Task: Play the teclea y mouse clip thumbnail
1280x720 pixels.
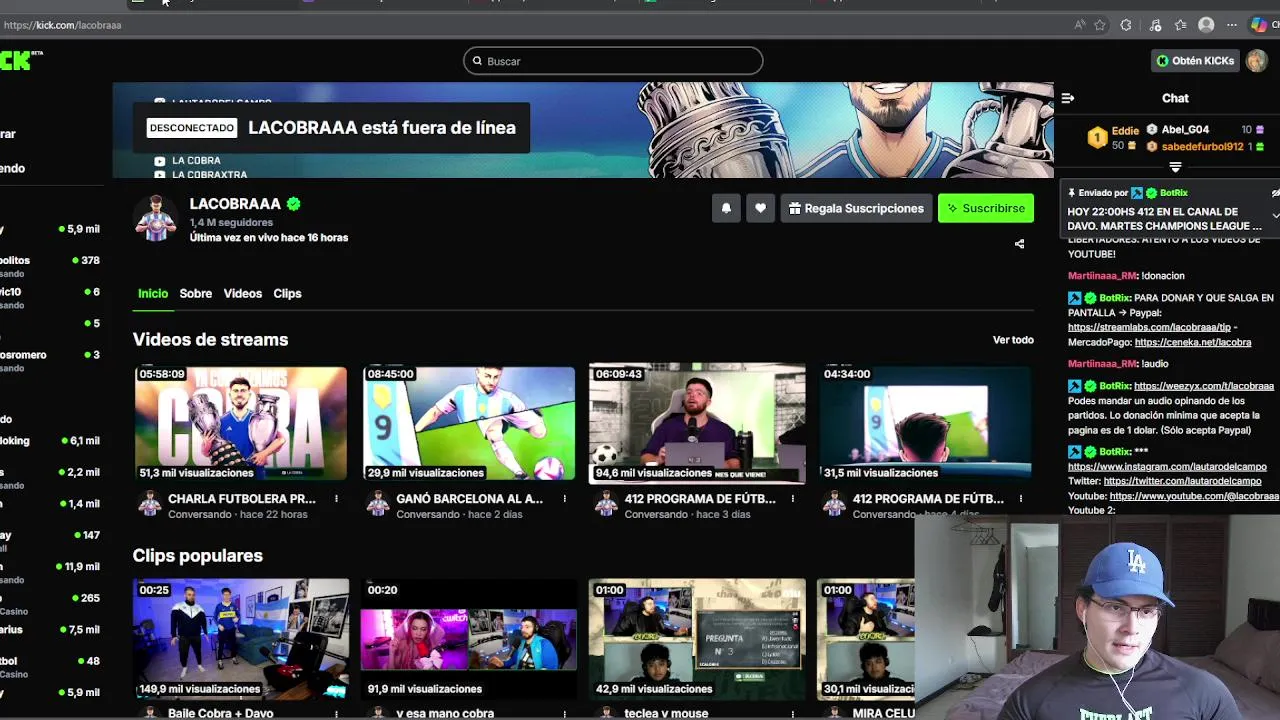Action: [697, 639]
